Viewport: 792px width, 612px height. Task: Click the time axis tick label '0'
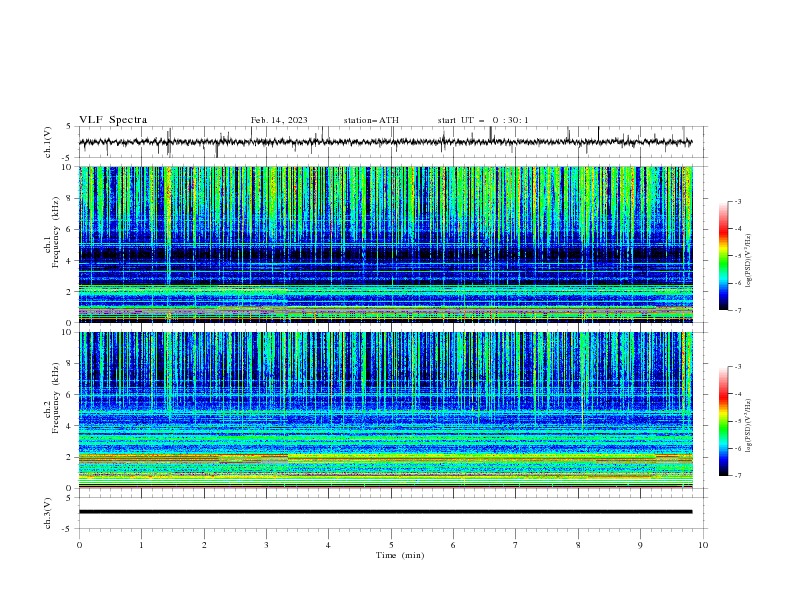click(x=79, y=545)
